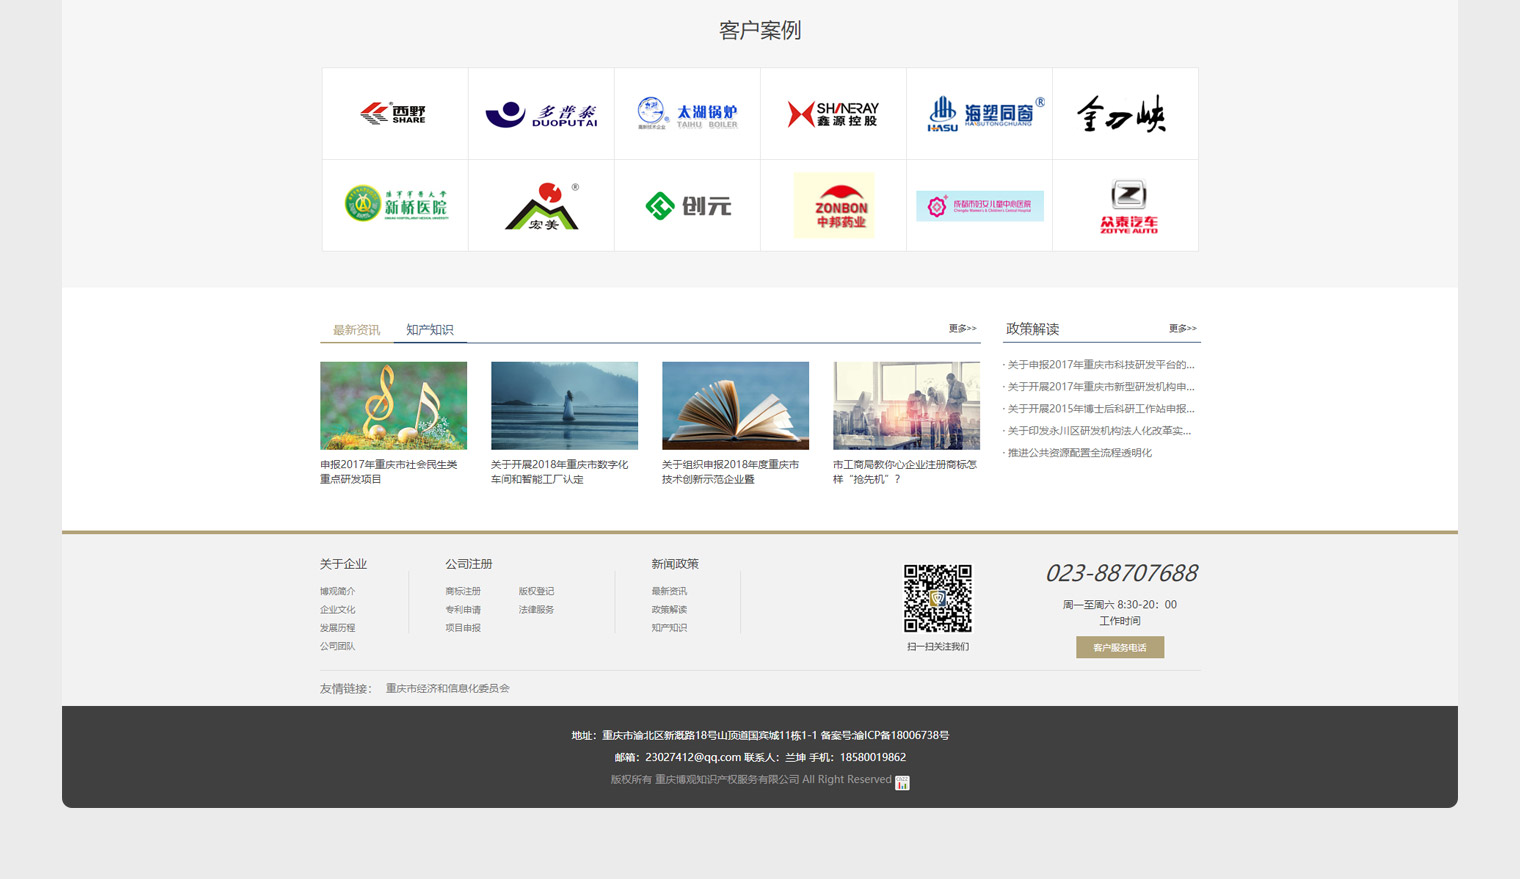Open the HASU 海塑同创 logo
Image resolution: width=1520 pixels, height=879 pixels.
(979, 114)
